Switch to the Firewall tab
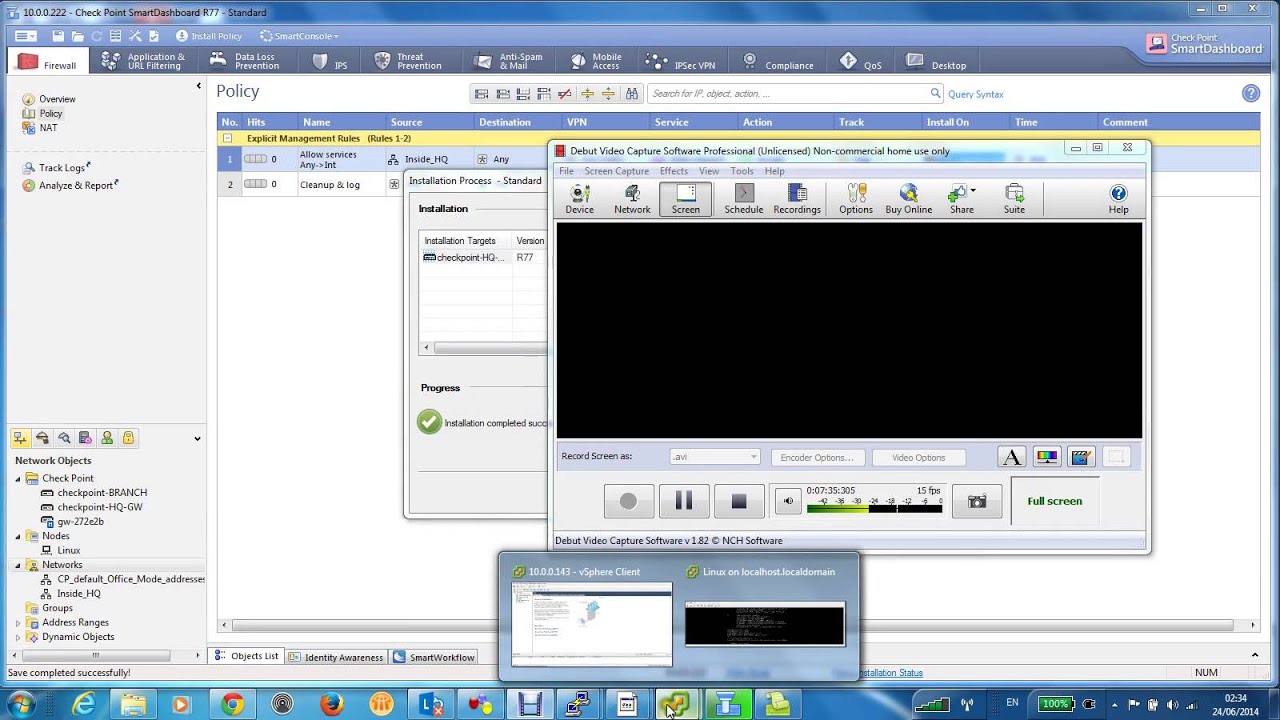 tap(47, 62)
